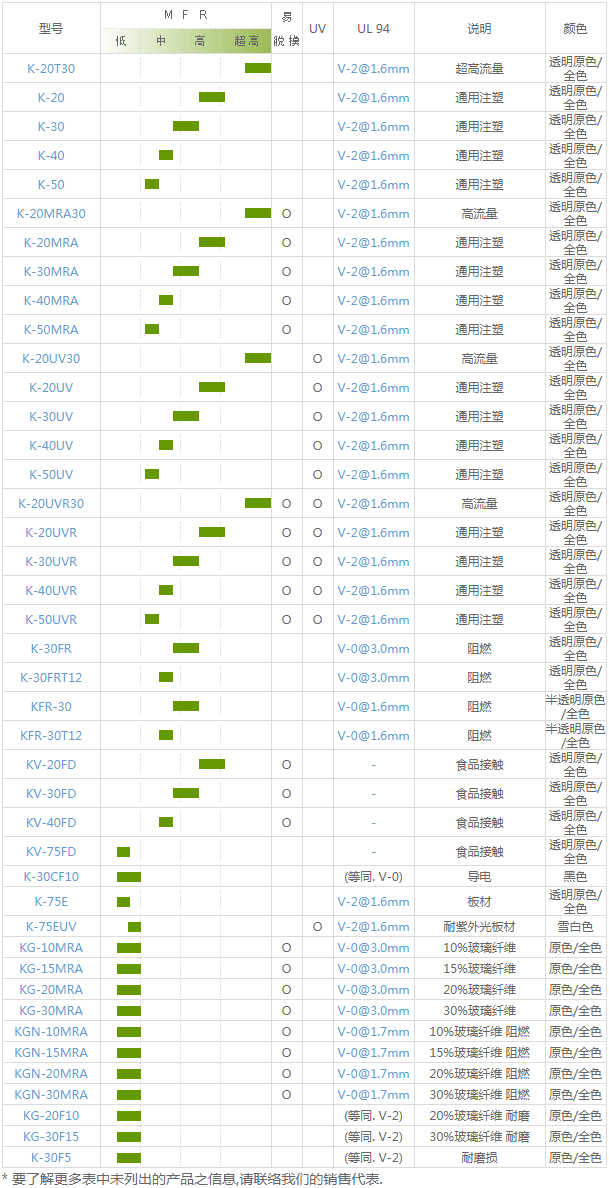Click V-0@3.0mm rating in K-30FR row
Viewport: 609px width, 1188px height.
point(373,649)
